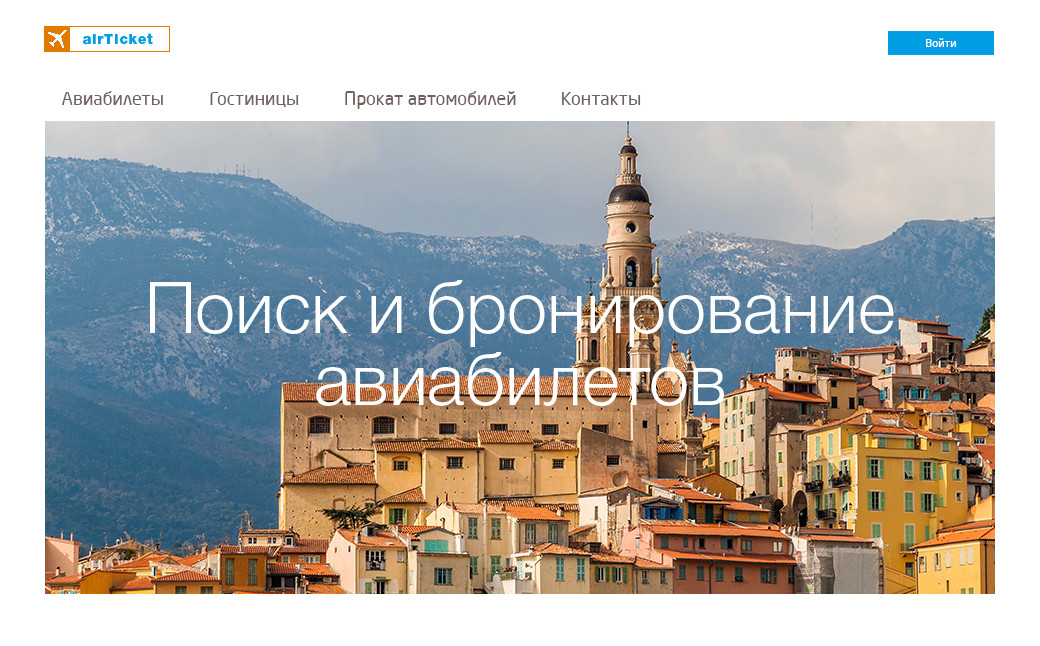Click the orange airplane logo icon

coord(57,39)
